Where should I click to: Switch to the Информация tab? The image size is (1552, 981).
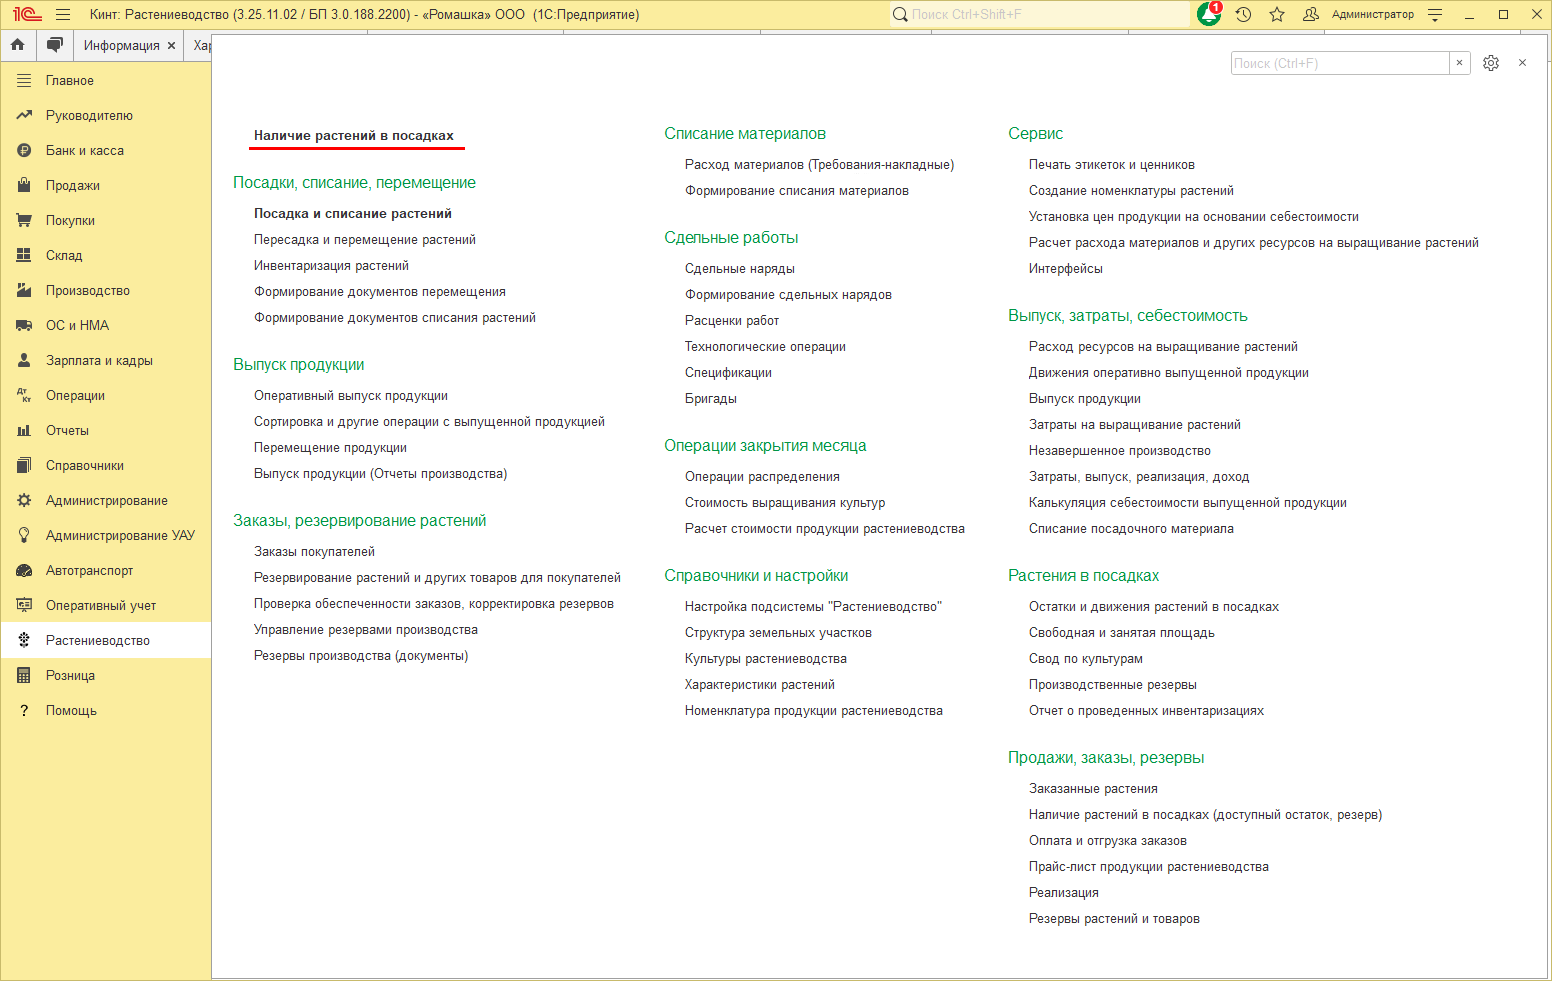tap(121, 46)
